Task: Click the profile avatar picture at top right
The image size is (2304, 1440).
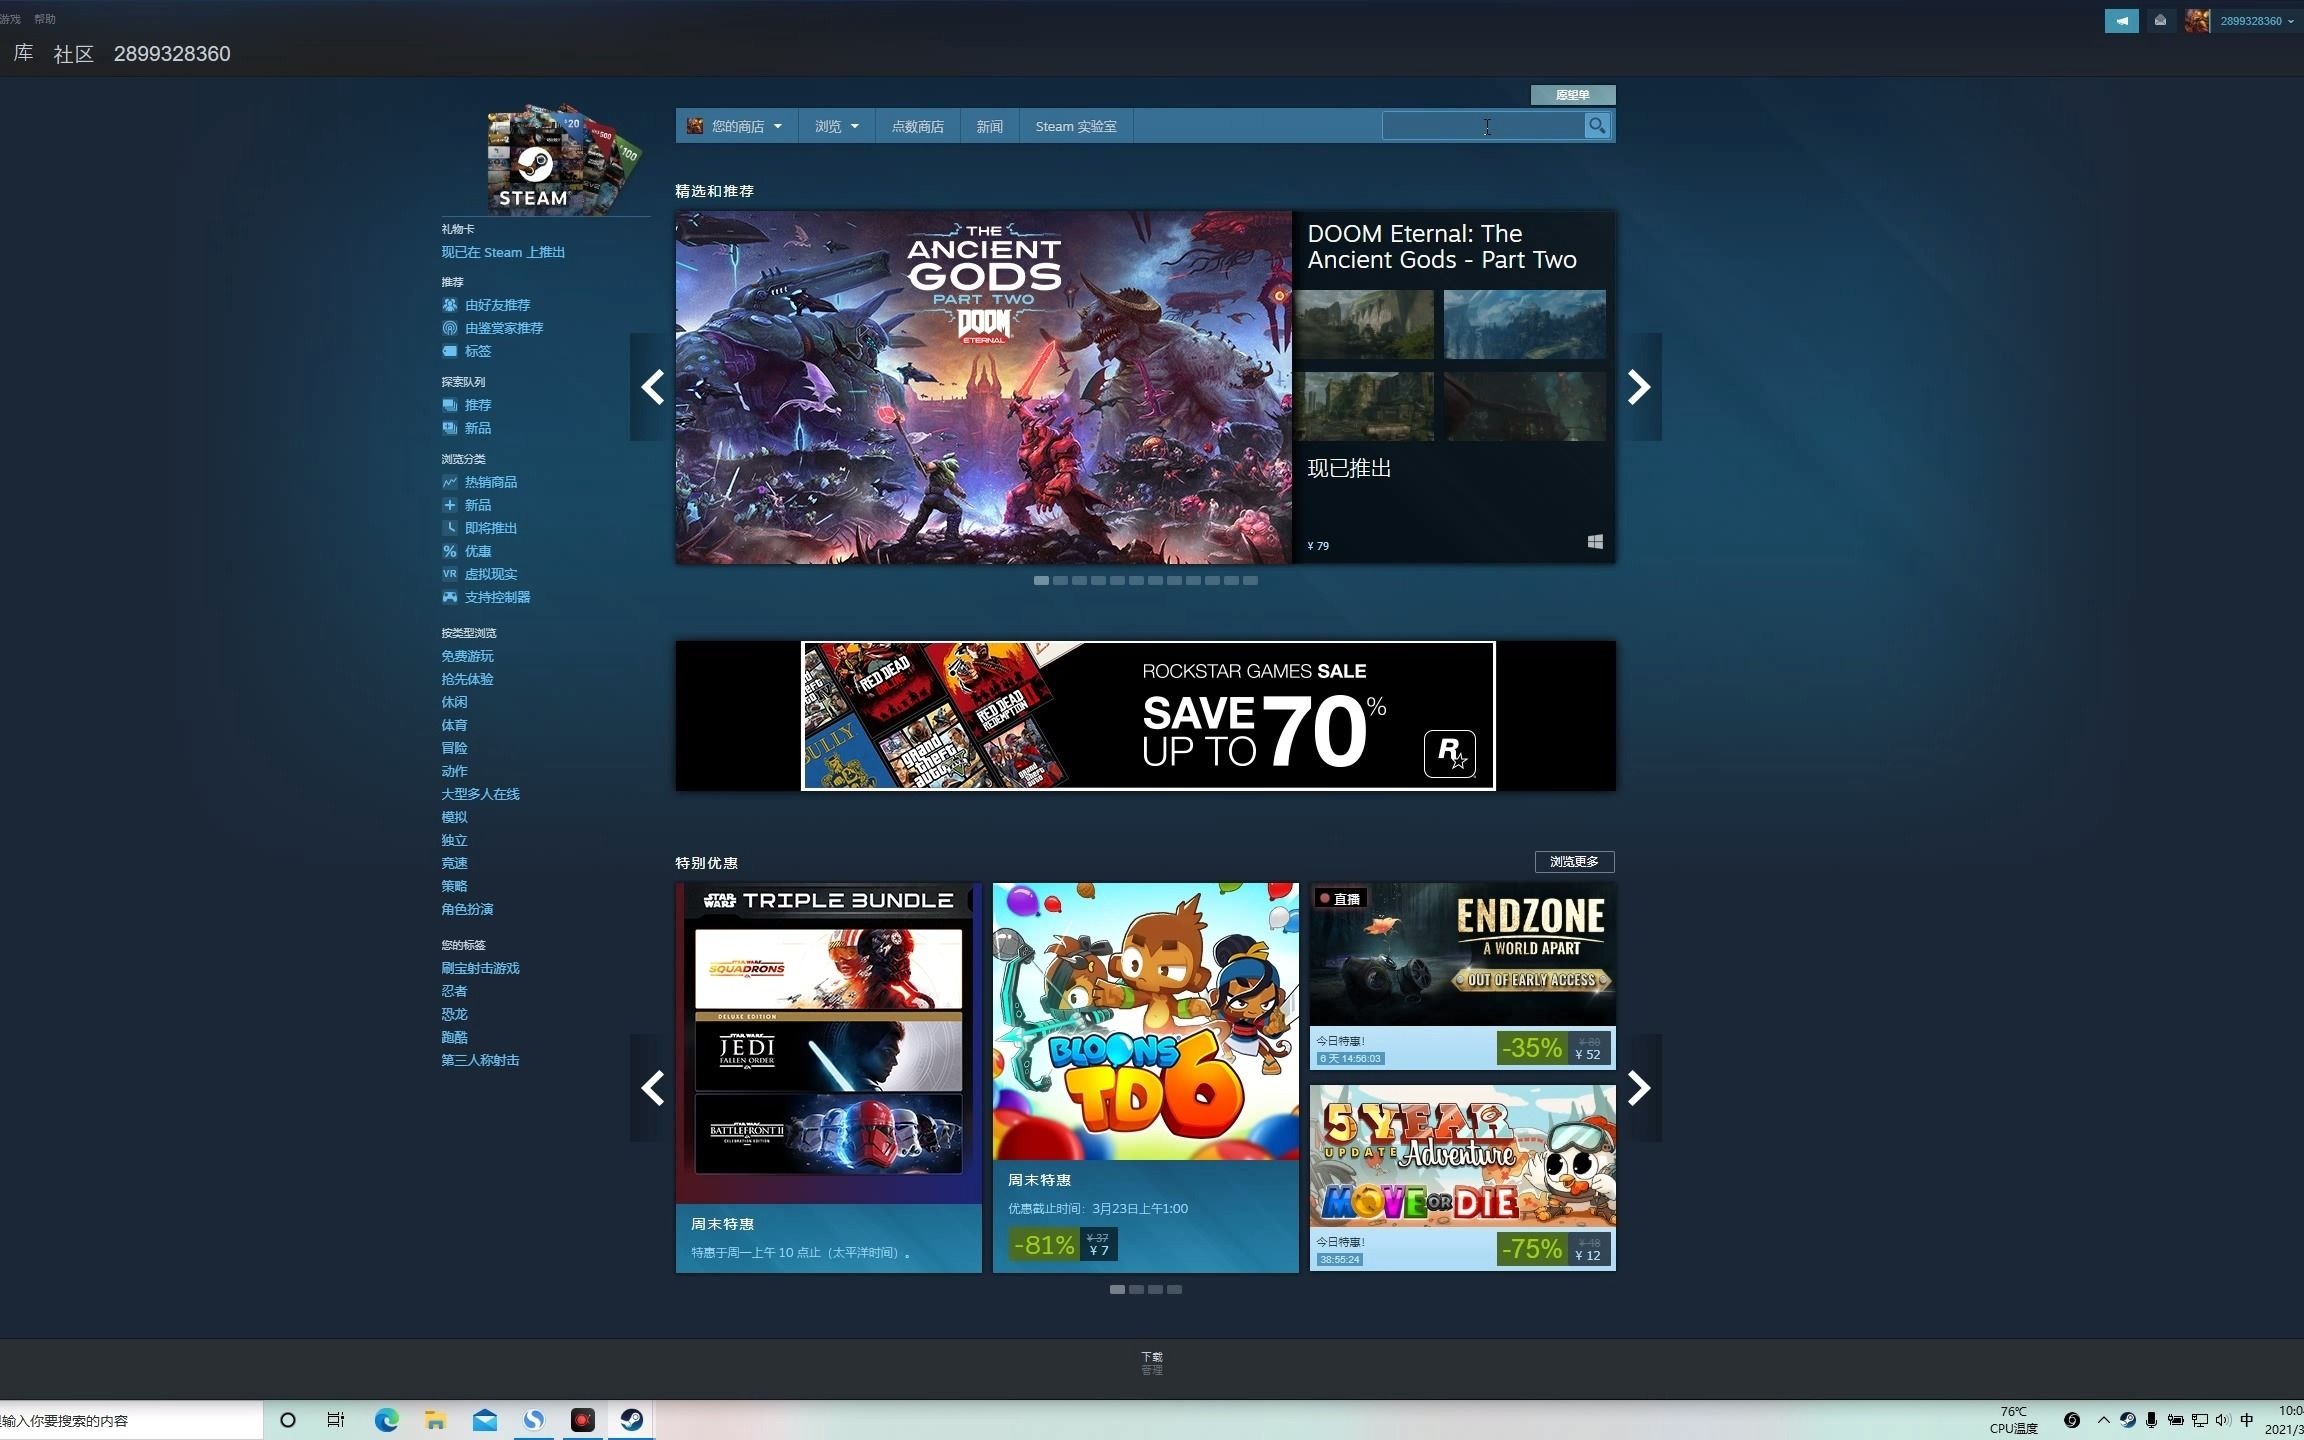Action: [x=2197, y=21]
